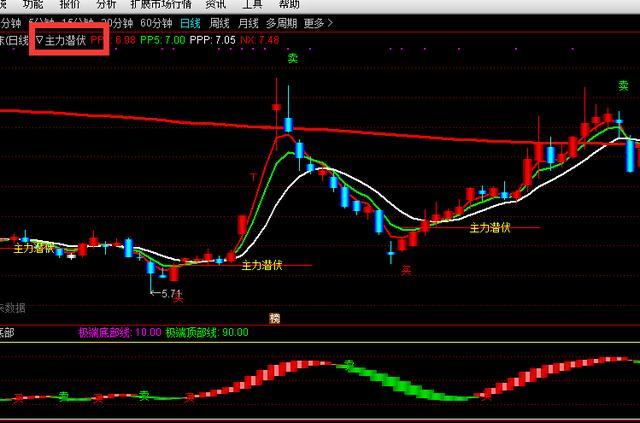Open the 工具 menu
The height and width of the screenshot is (423, 640).
[x=252, y=5]
